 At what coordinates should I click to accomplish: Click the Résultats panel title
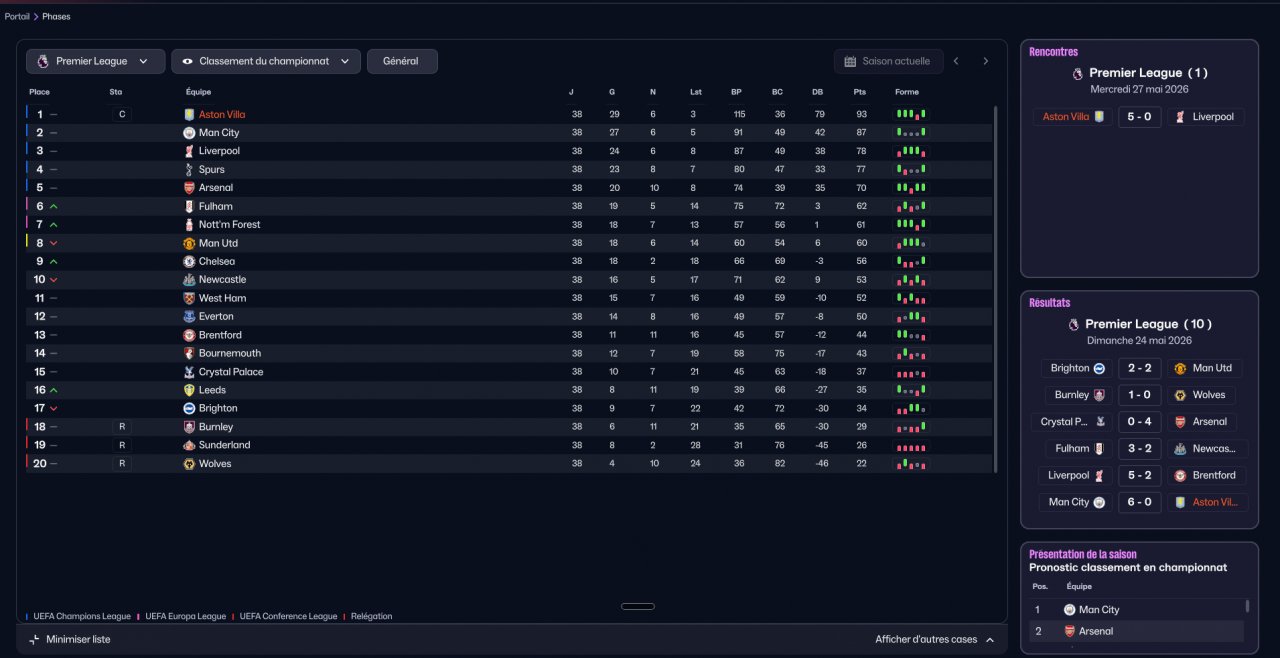point(1050,303)
